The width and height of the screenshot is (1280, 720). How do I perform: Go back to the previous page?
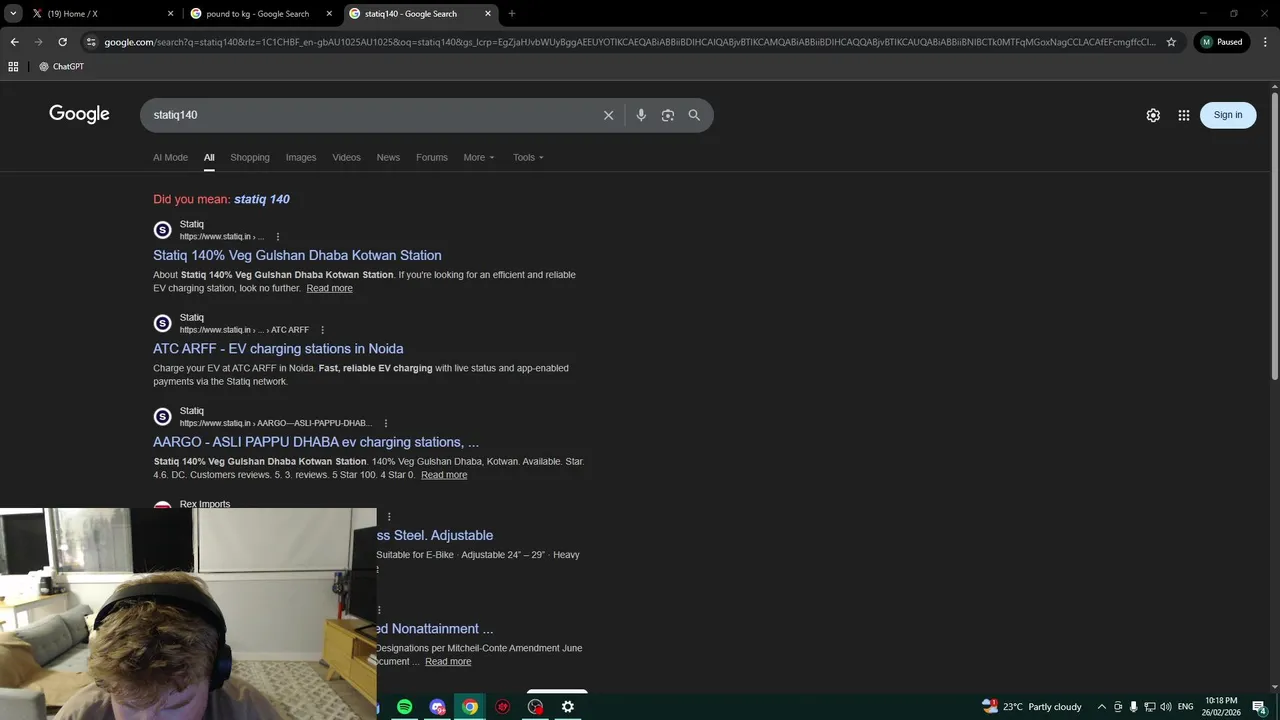[x=14, y=42]
